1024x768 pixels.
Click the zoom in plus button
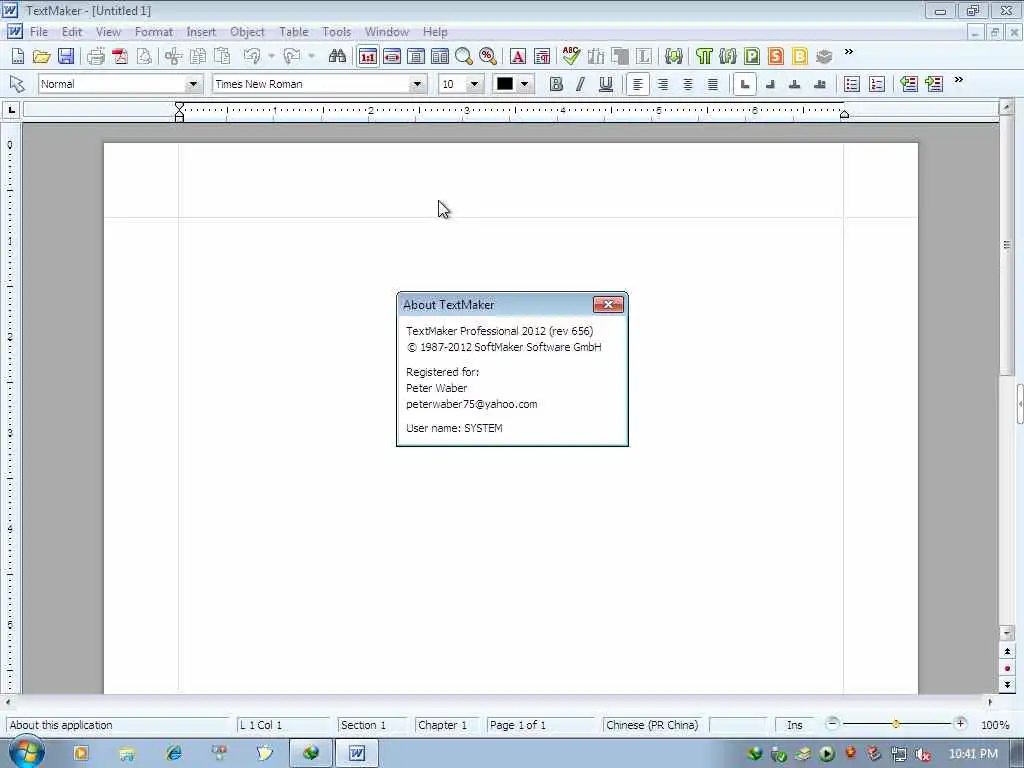960,724
